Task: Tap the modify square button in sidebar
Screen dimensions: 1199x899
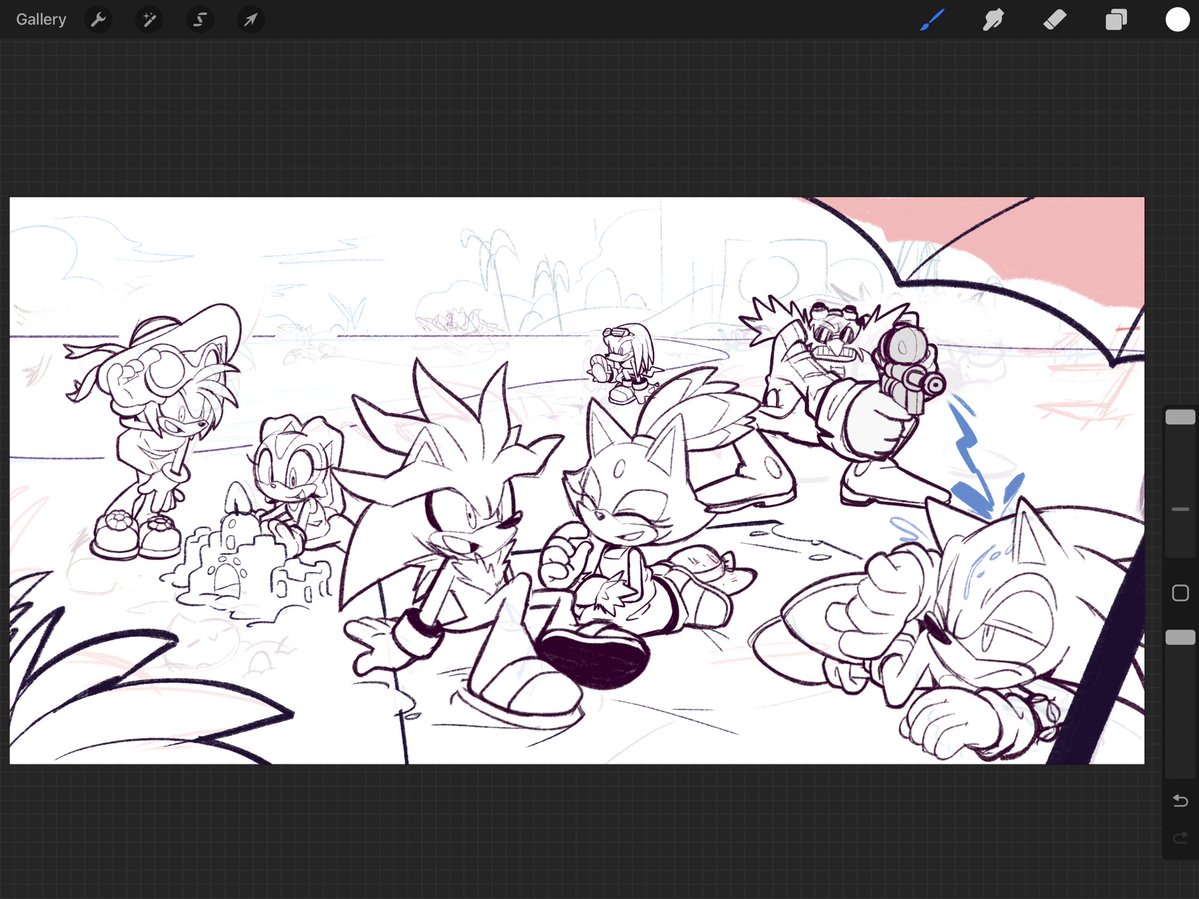Action: click(1180, 592)
